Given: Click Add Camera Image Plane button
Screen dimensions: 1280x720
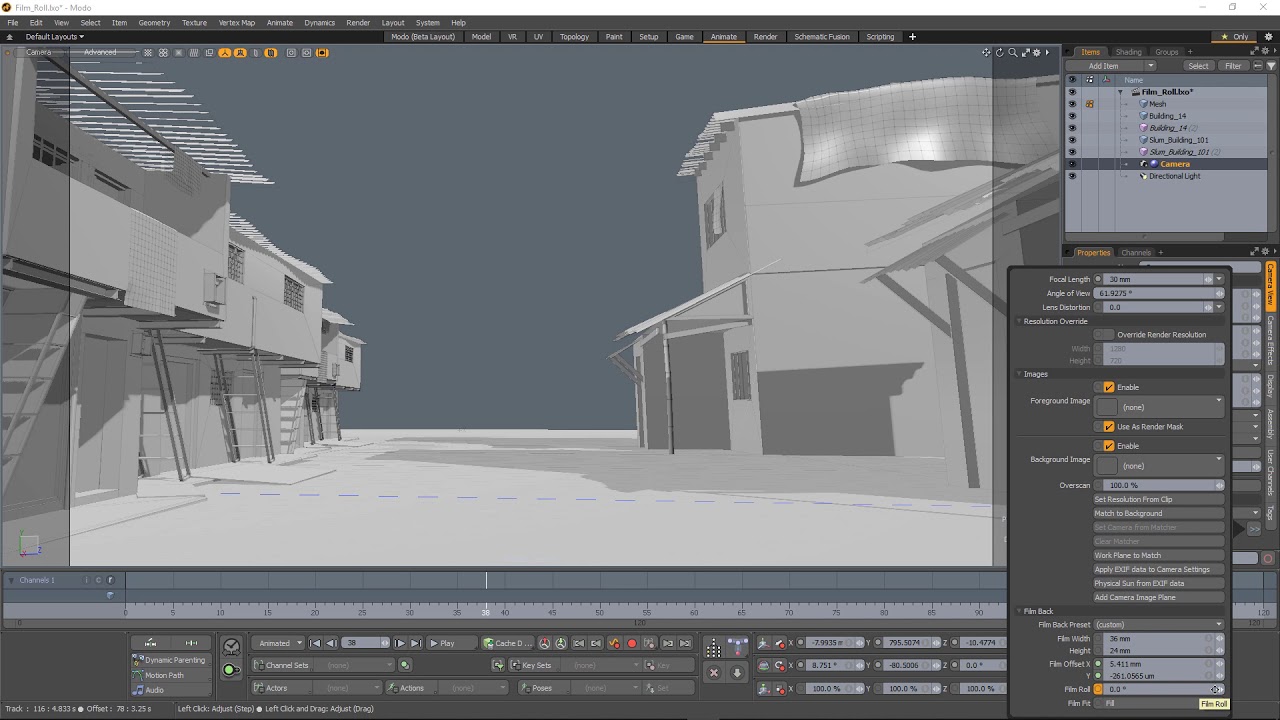Looking at the screenshot, I should pyautogui.click(x=1159, y=598).
